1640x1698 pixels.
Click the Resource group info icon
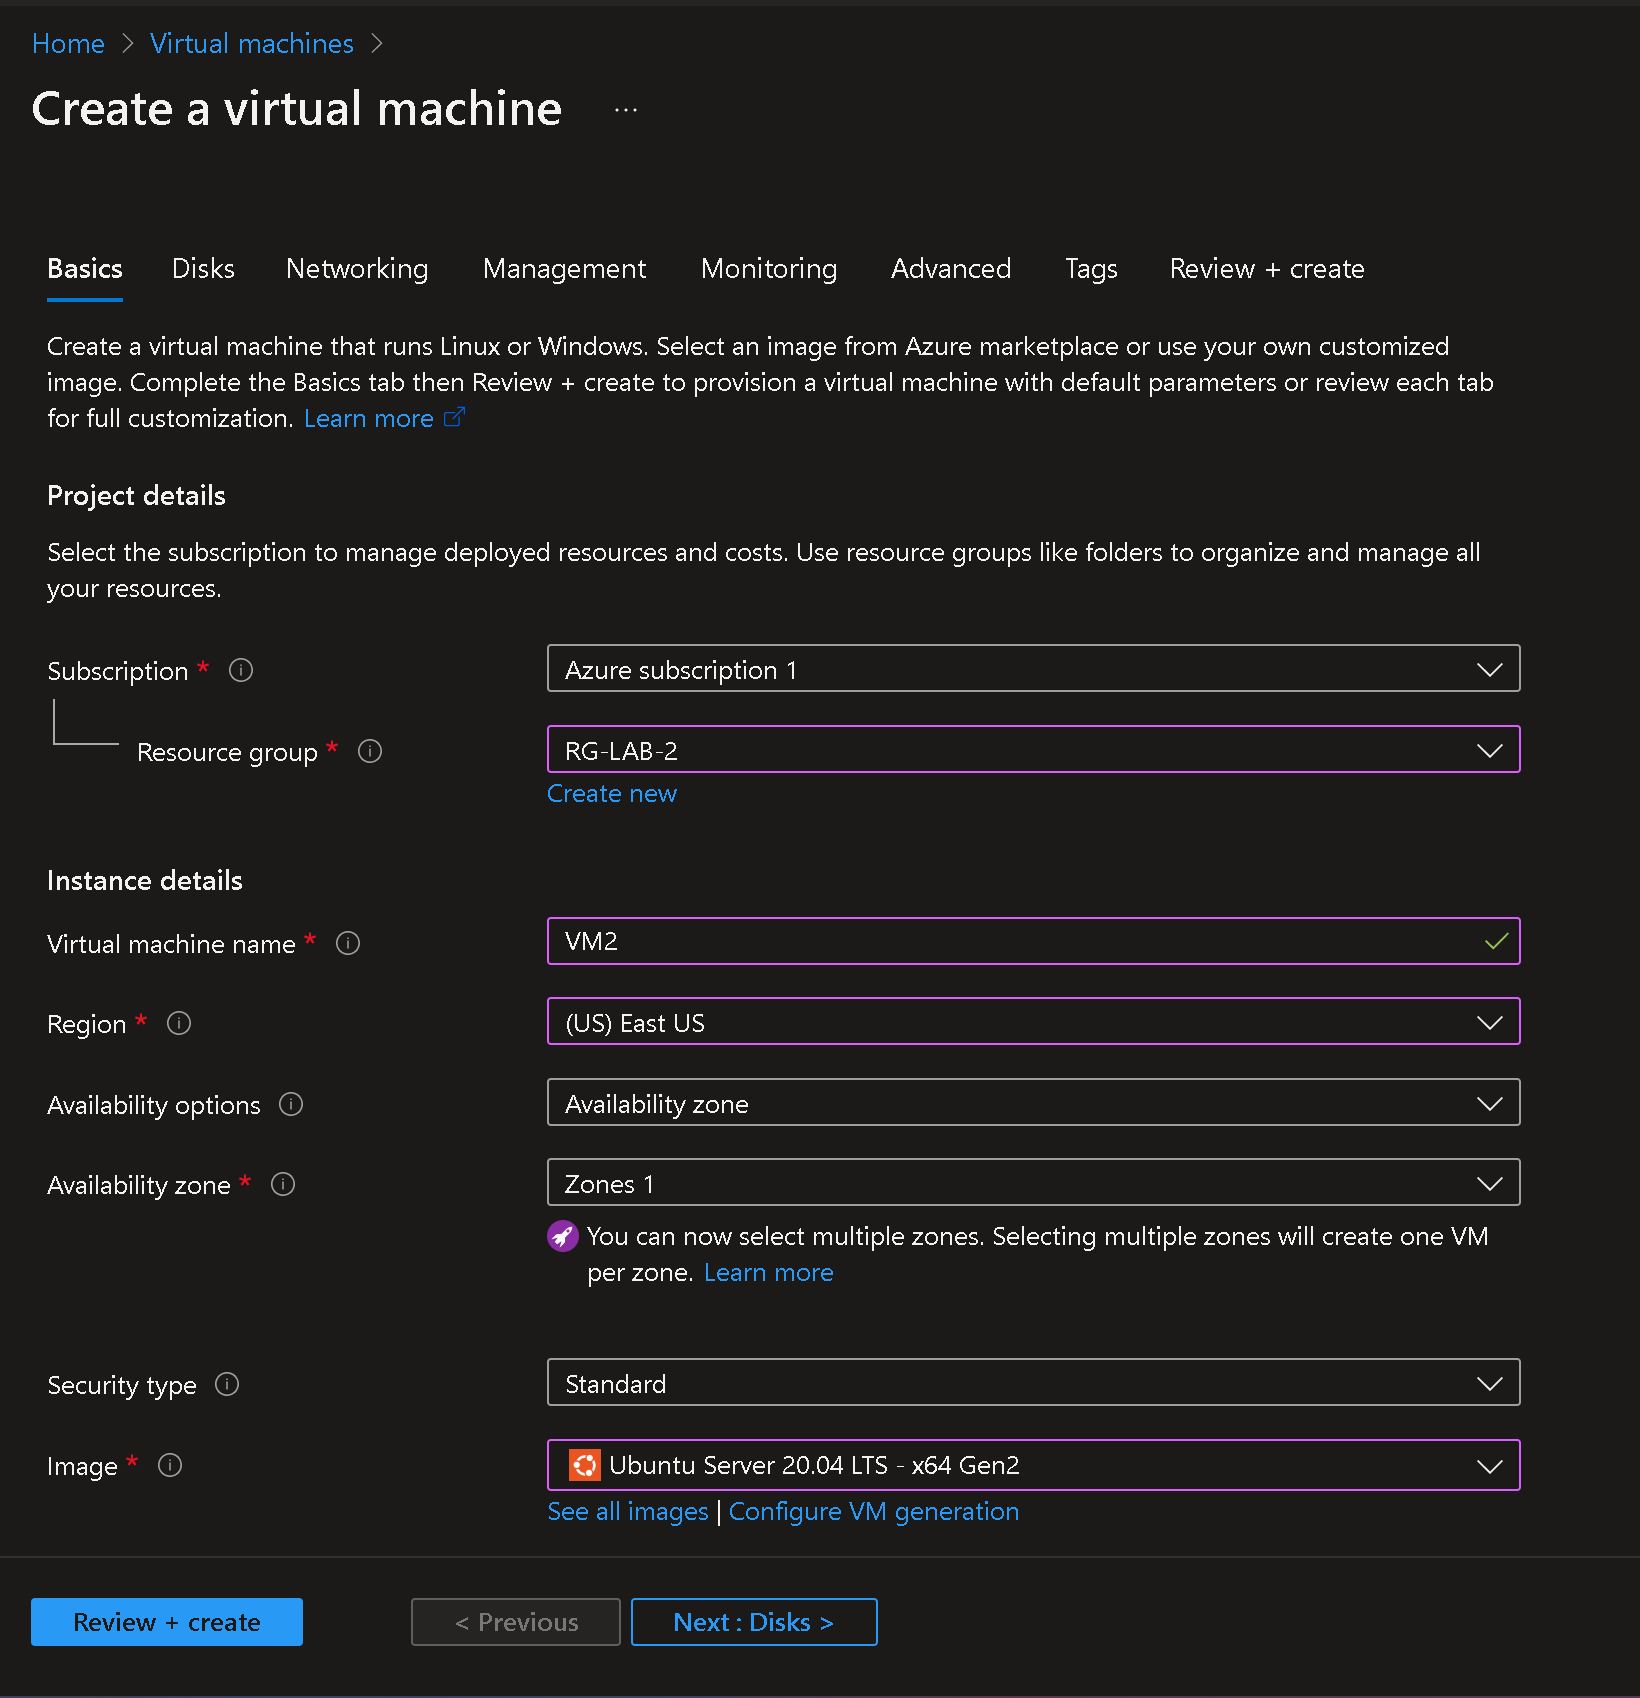(370, 751)
